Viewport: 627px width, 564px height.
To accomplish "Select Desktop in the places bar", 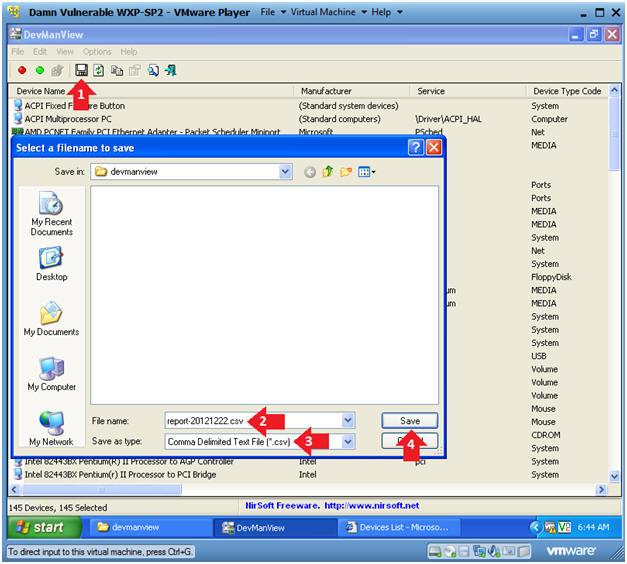I will pos(52,264).
